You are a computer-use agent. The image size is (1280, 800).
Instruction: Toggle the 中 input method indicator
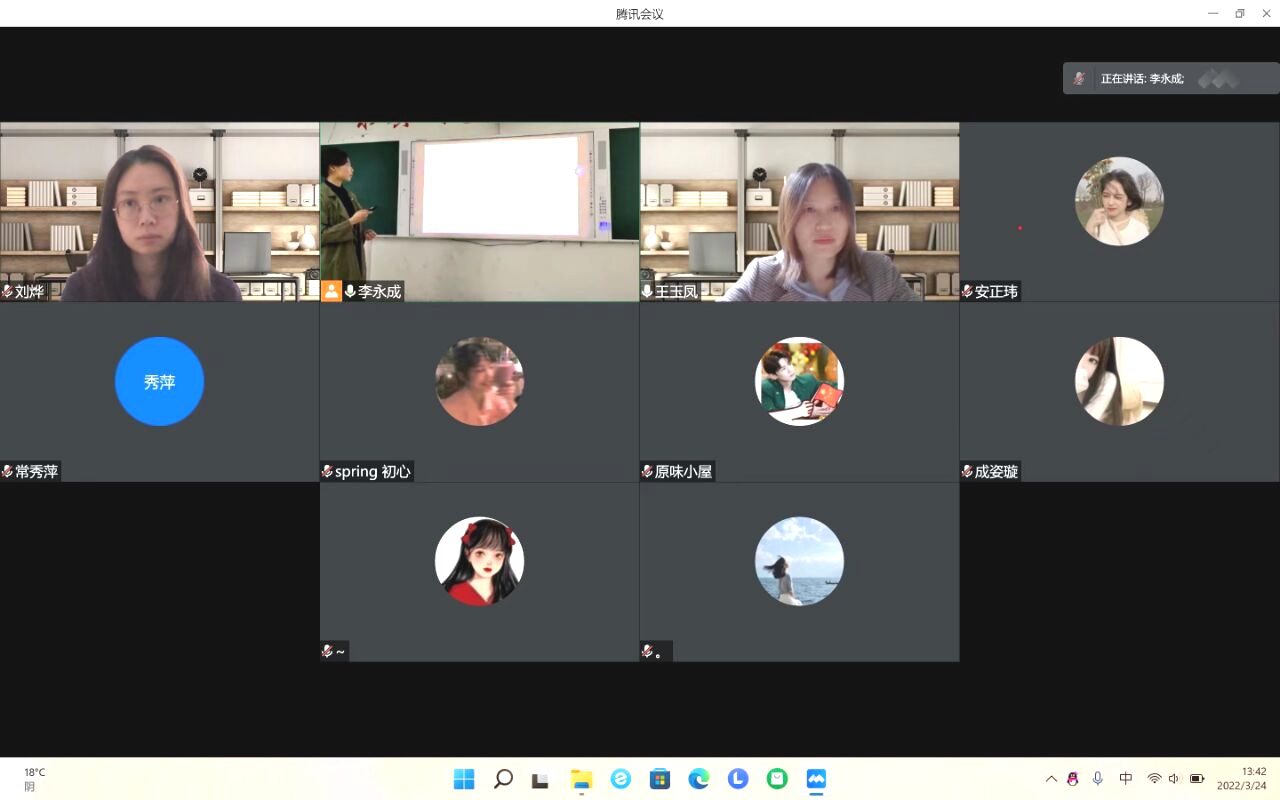(1126, 779)
